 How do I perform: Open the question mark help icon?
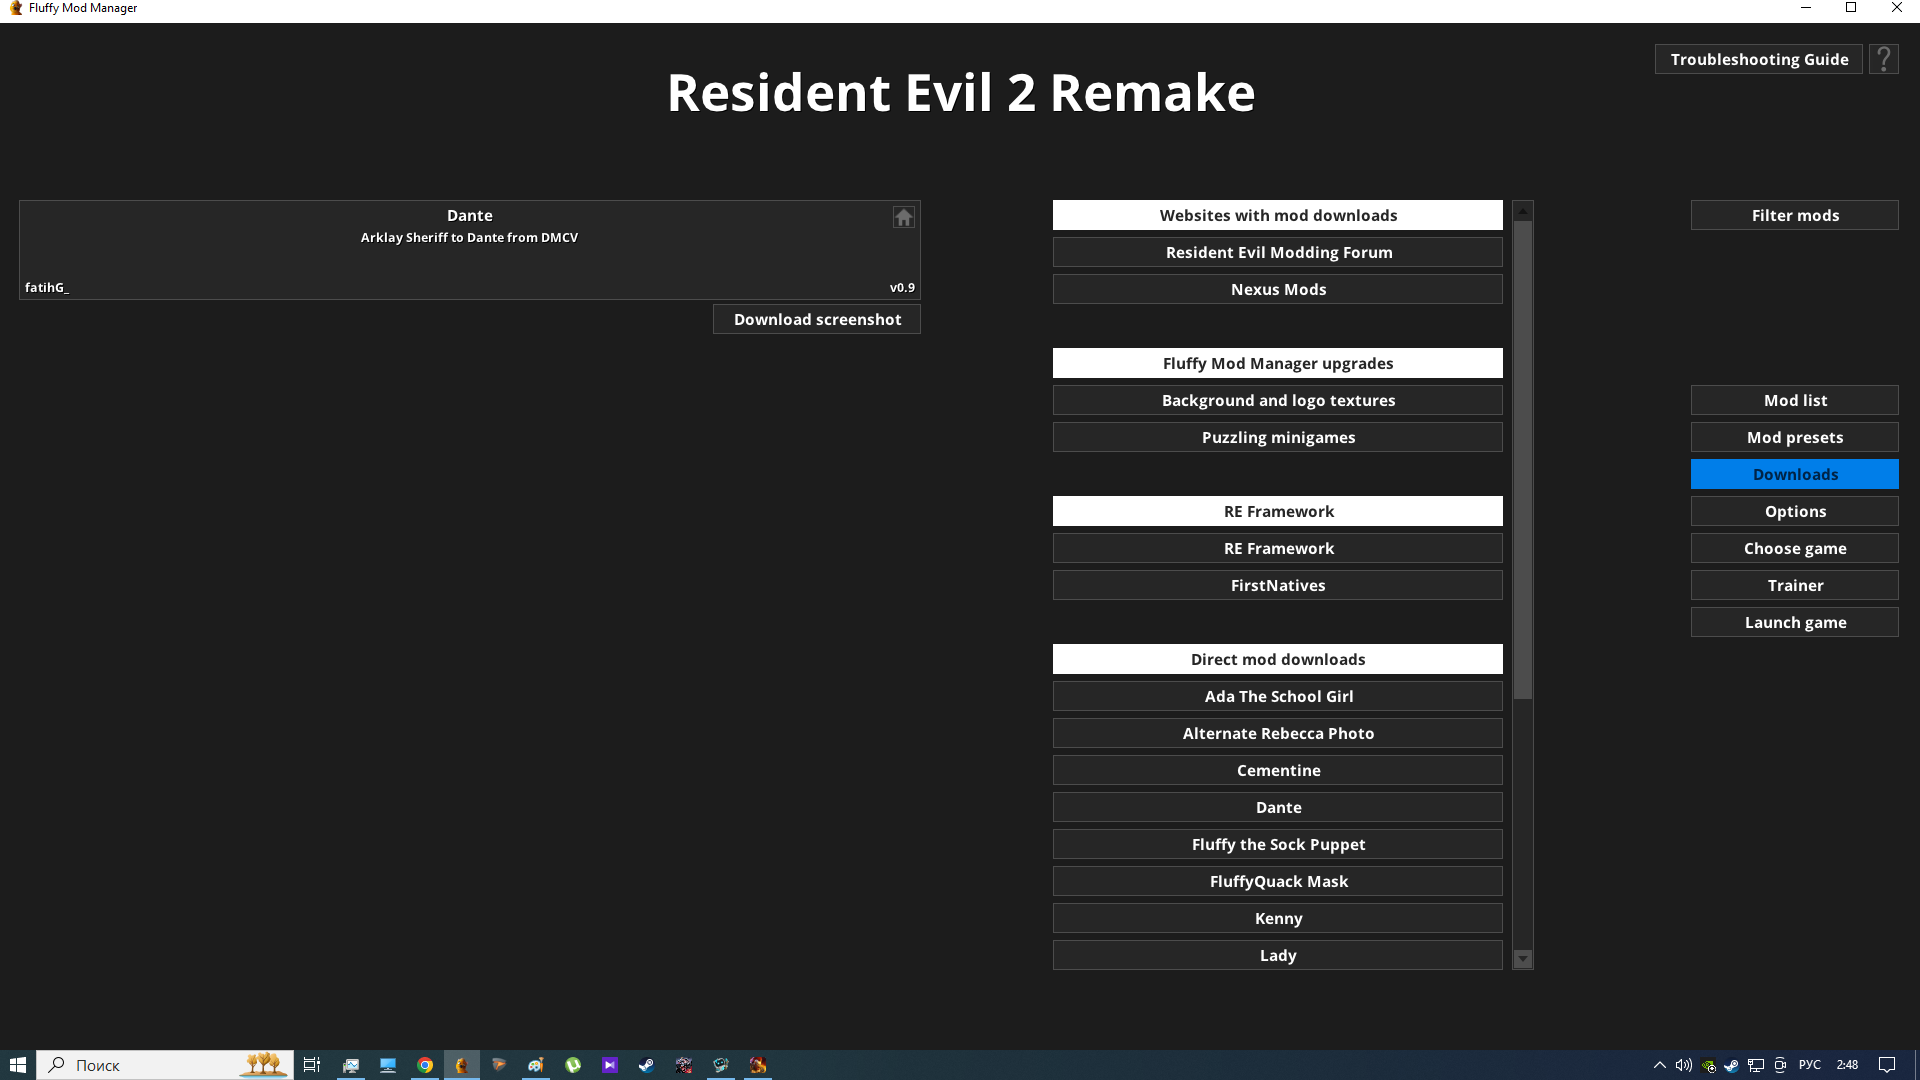click(x=1883, y=59)
